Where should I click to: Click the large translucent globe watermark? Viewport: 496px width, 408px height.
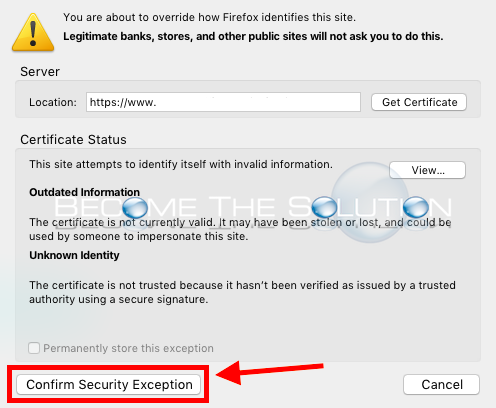click(369, 202)
